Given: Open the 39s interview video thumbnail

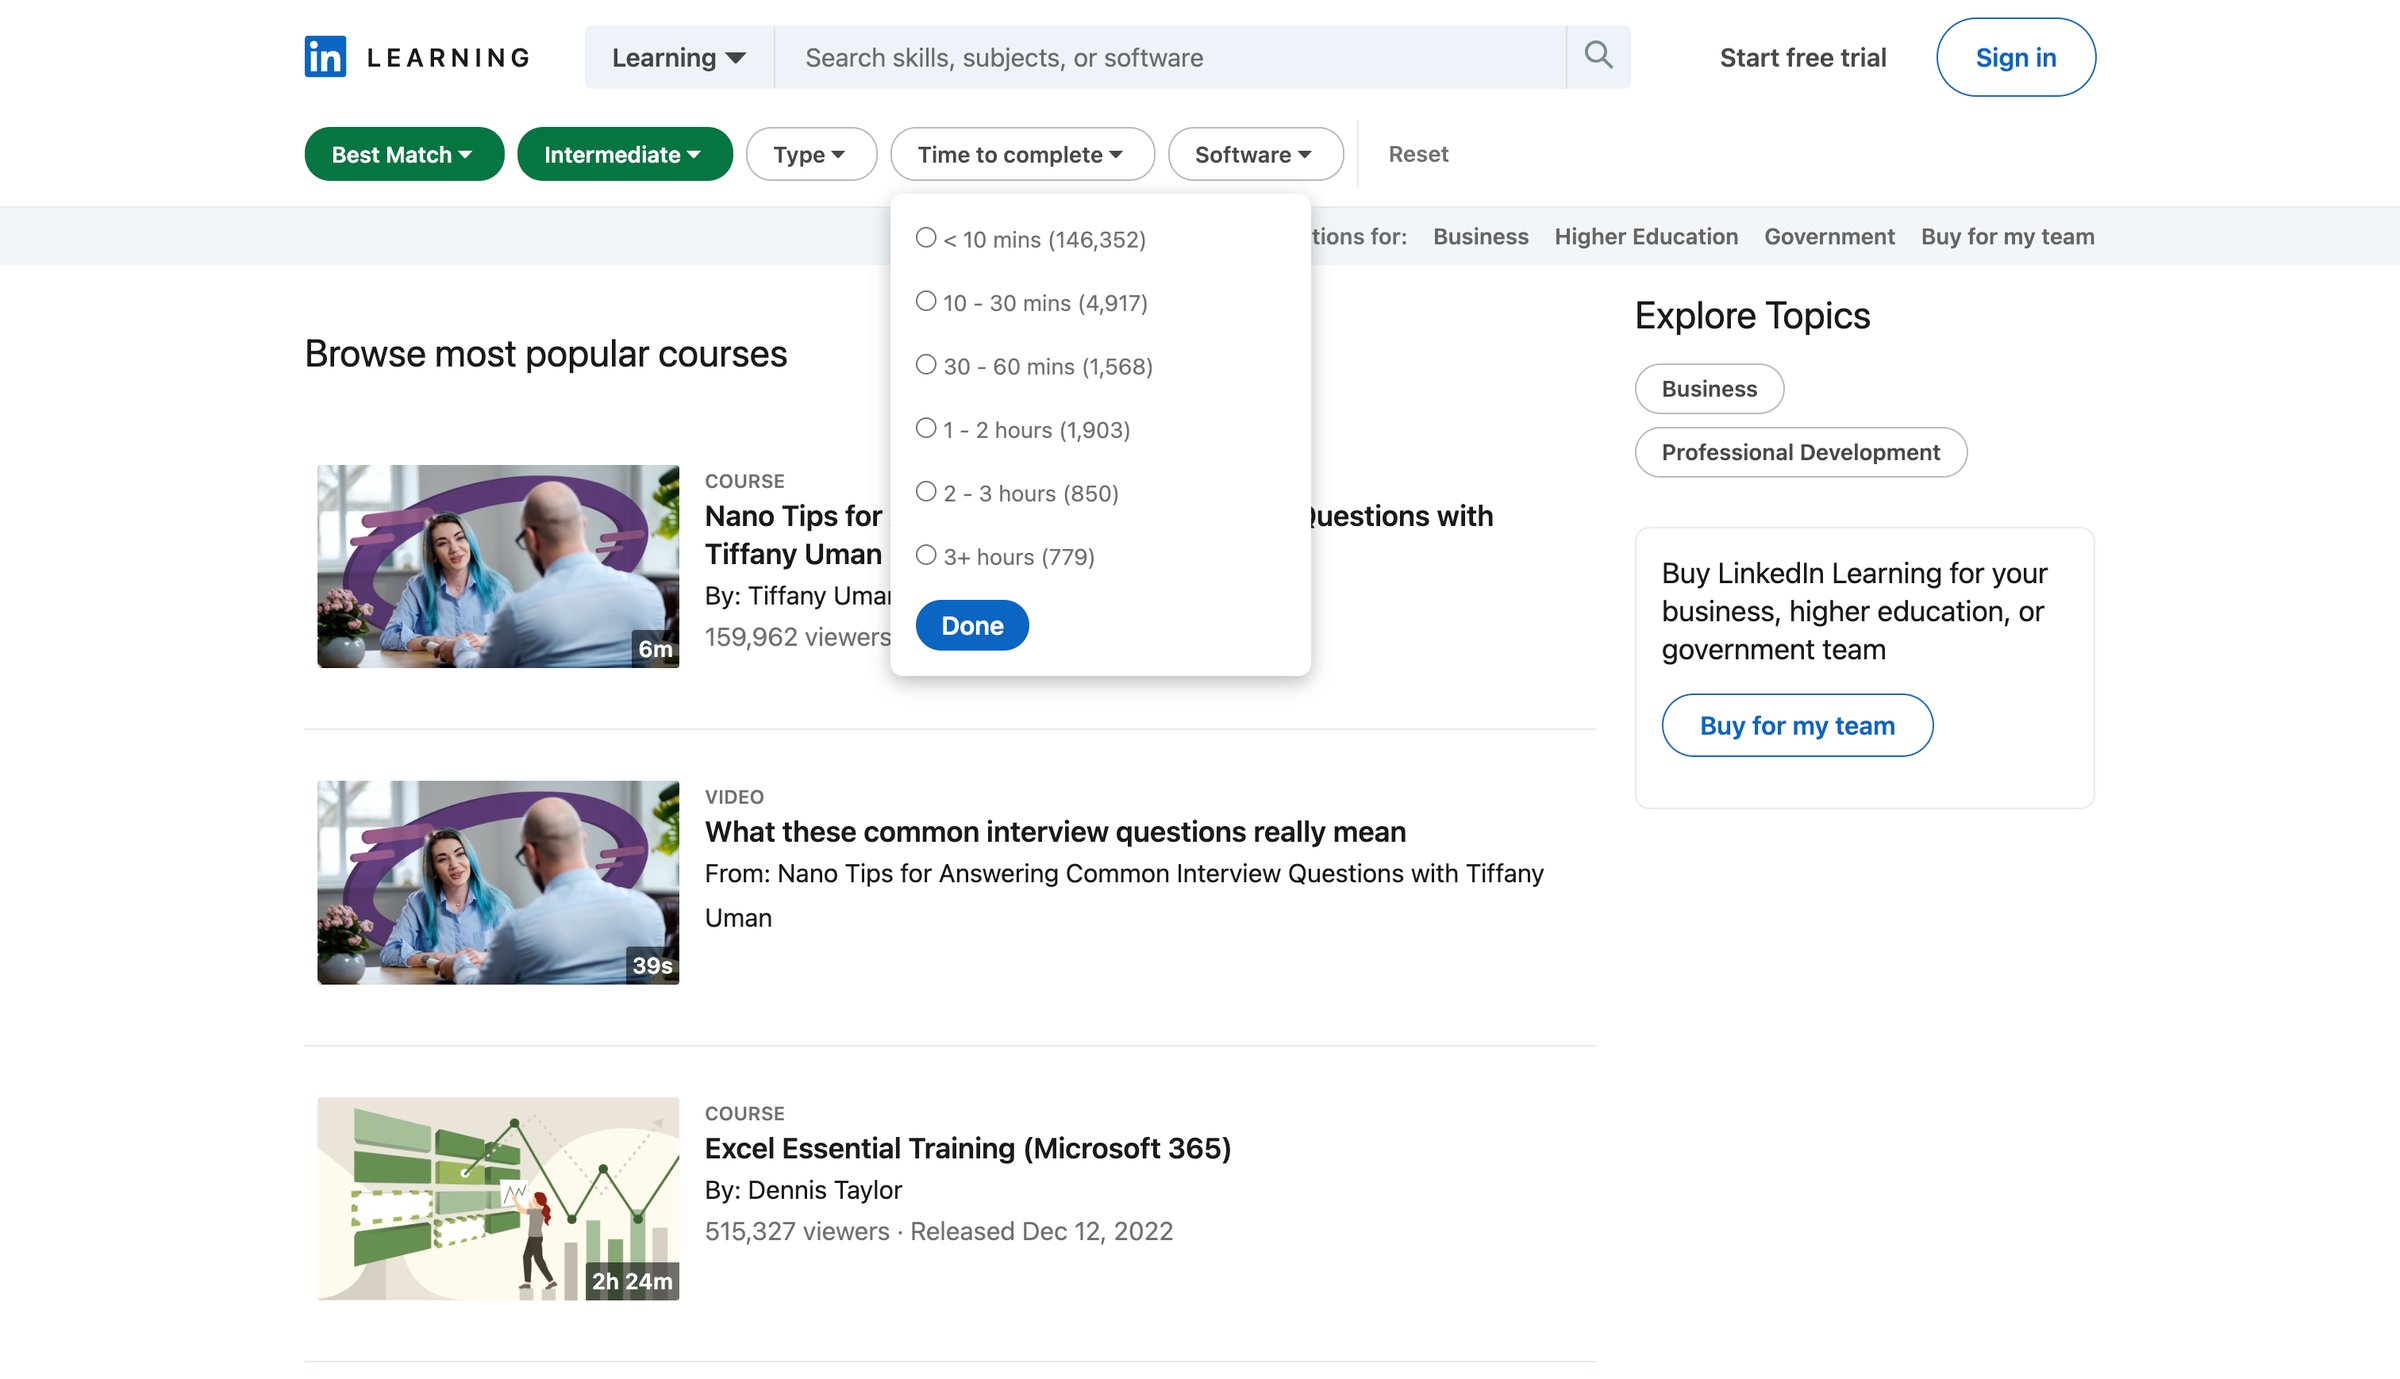Looking at the screenshot, I should 498,882.
